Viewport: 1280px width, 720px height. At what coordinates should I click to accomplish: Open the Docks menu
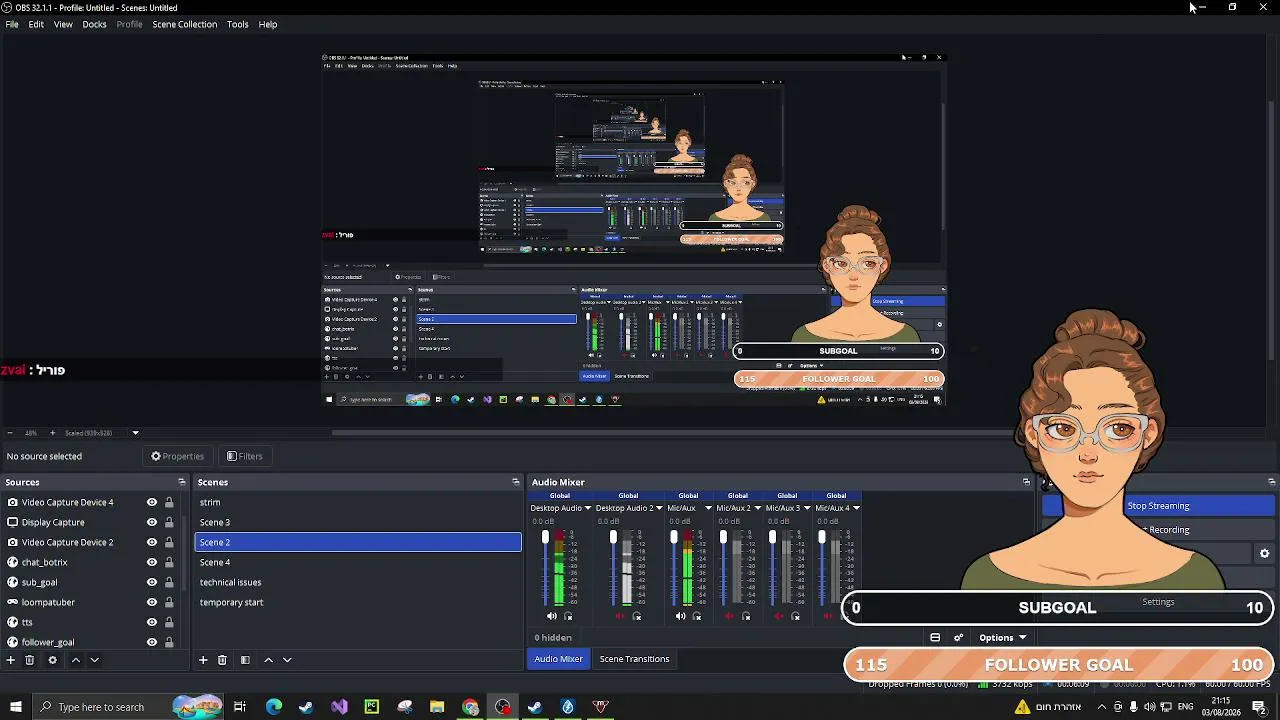pos(94,24)
